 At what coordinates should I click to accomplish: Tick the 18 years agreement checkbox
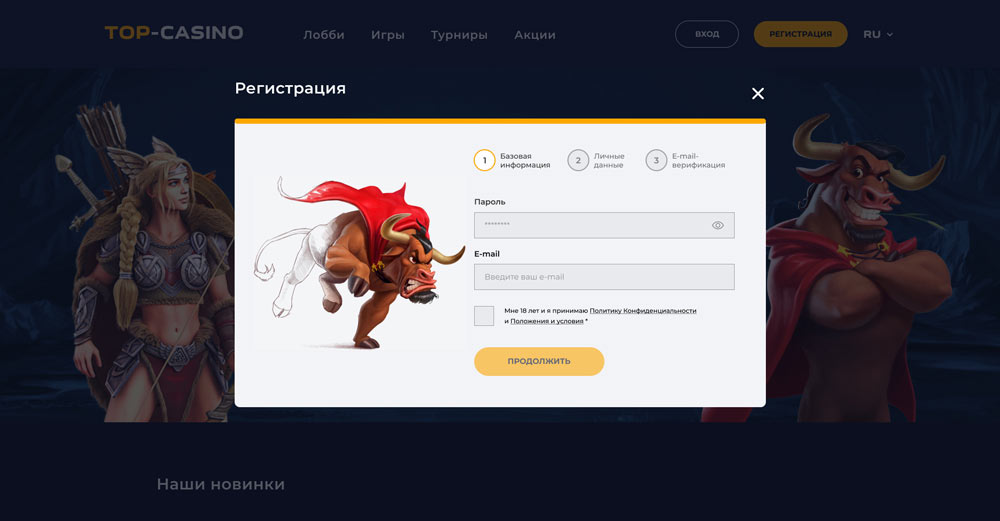(x=484, y=316)
